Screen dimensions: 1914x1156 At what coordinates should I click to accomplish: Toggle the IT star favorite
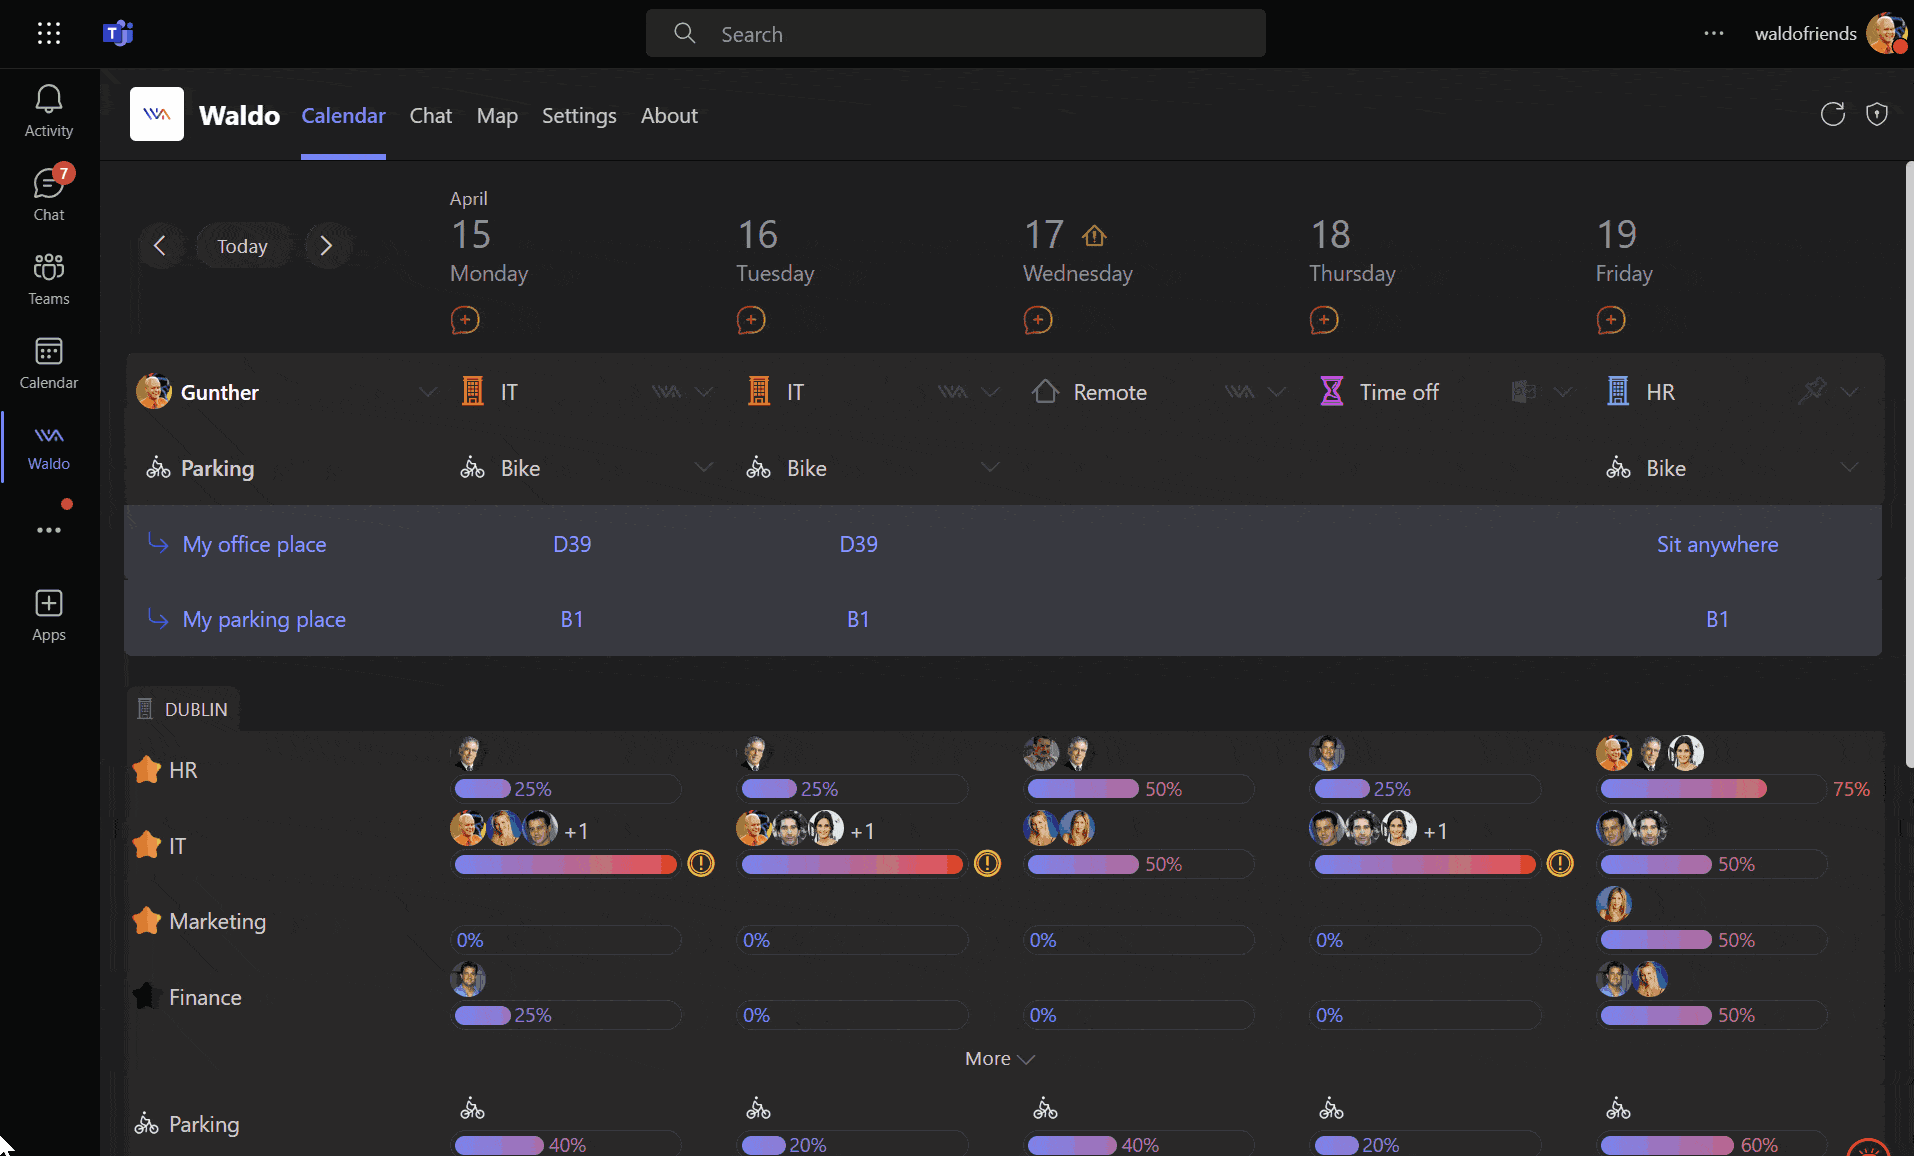(x=147, y=845)
